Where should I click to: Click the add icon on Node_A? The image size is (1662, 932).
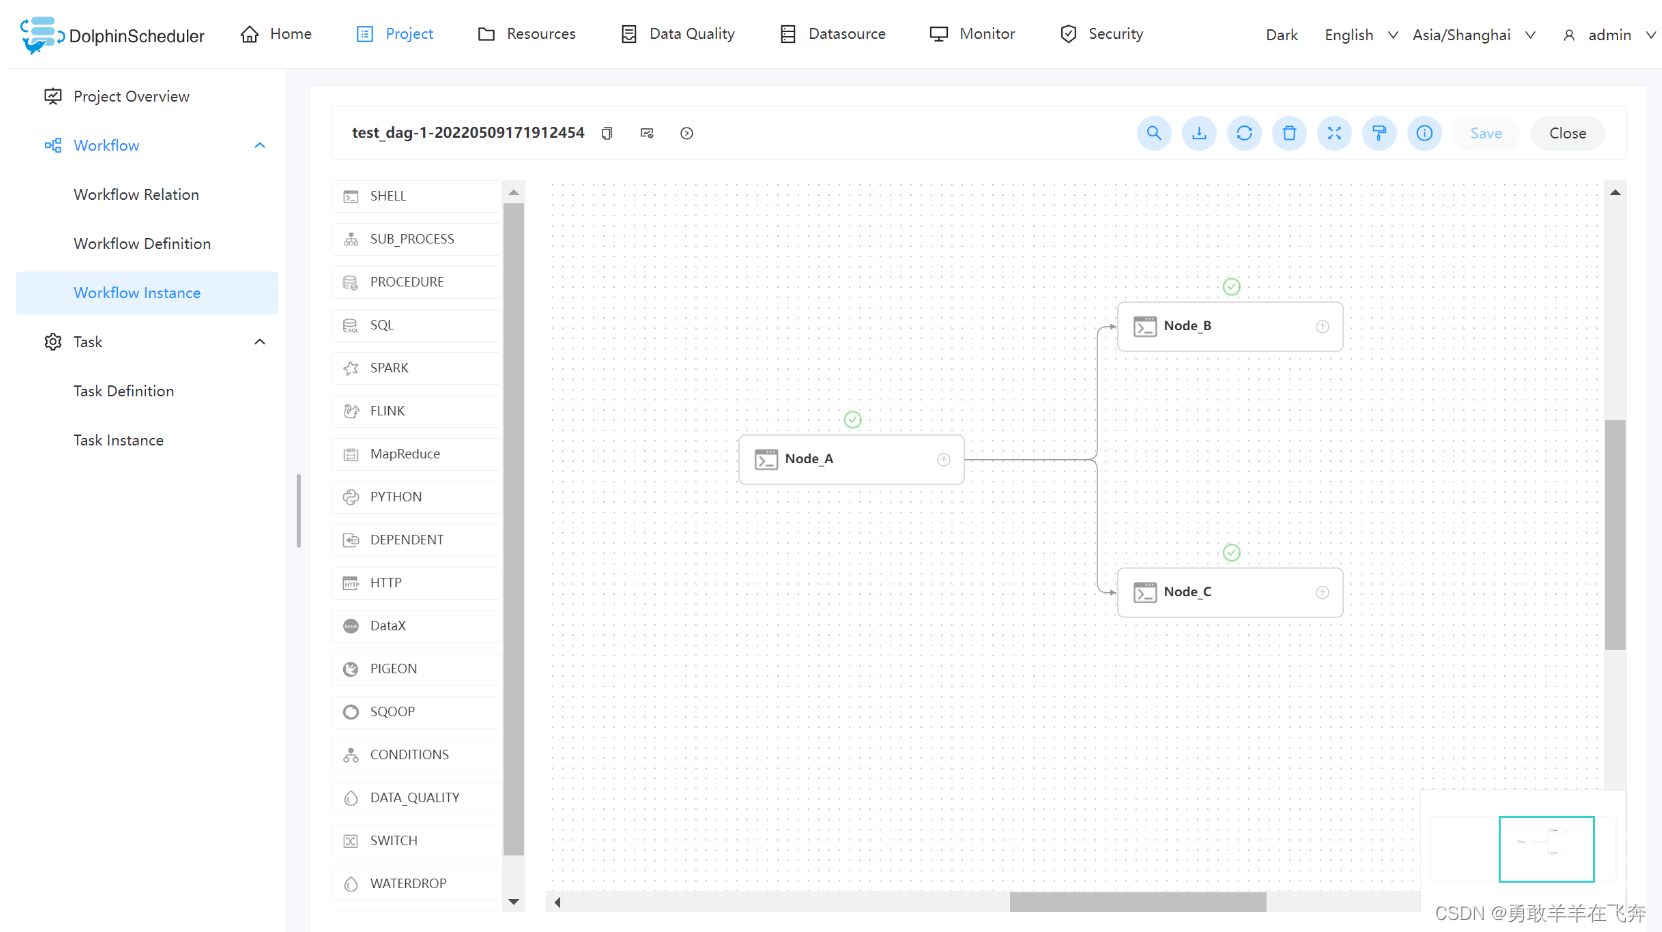[x=943, y=459]
